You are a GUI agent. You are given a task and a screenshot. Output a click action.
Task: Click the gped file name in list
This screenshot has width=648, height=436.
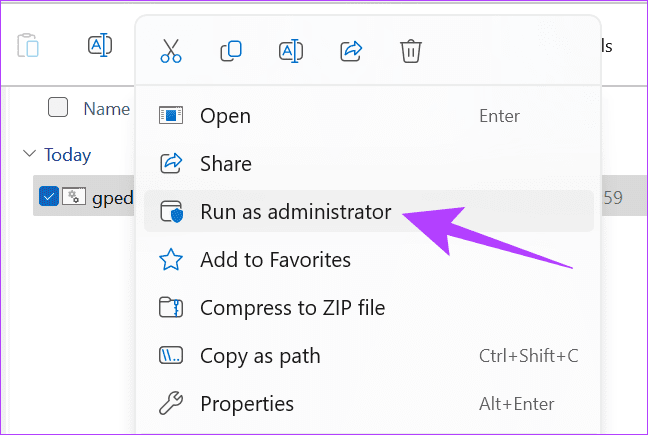click(111, 198)
